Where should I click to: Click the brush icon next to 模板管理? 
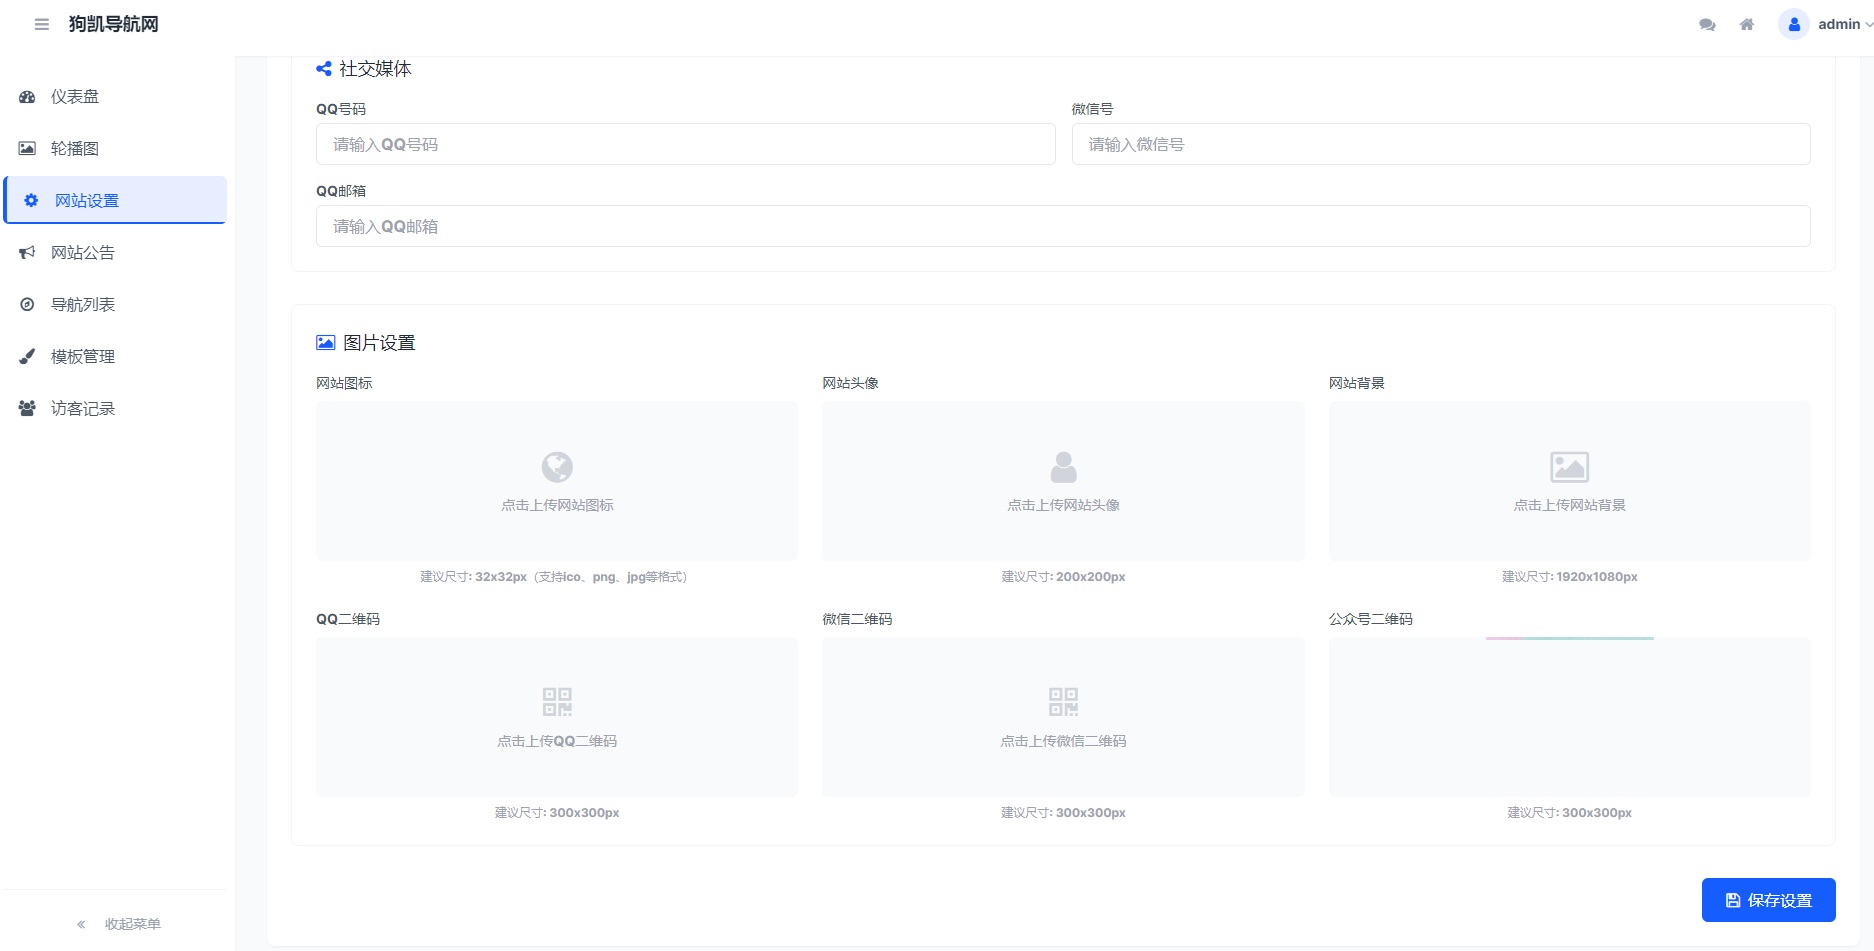pyautogui.click(x=27, y=356)
